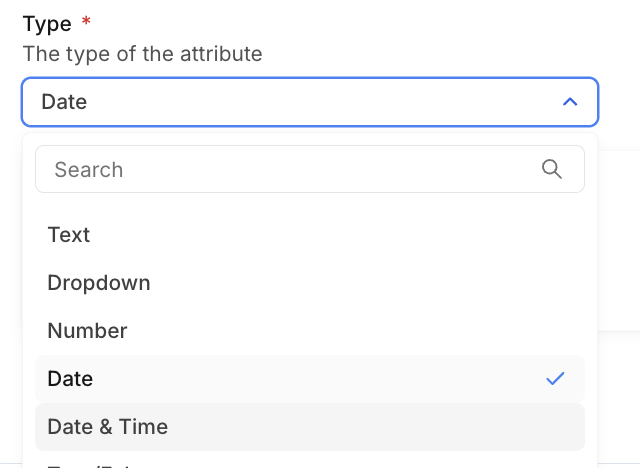
Task: Pick the Number option
Action: click(87, 331)
